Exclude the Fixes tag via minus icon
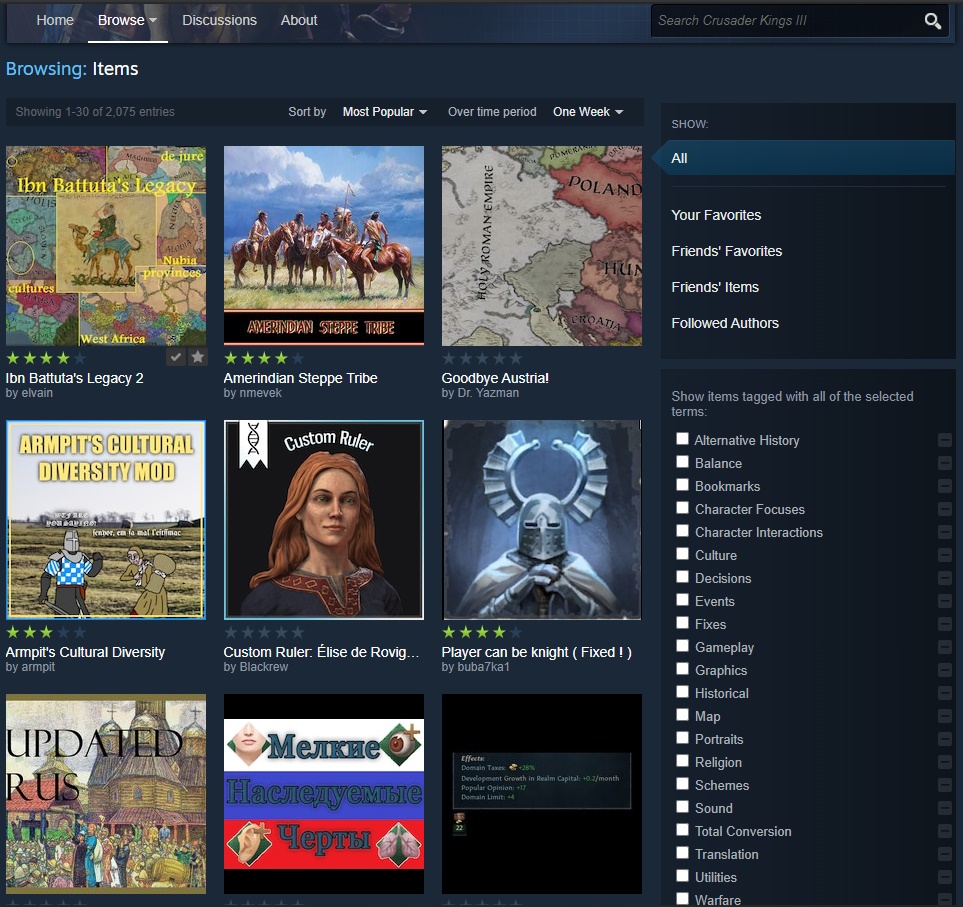 pos(945,624)
